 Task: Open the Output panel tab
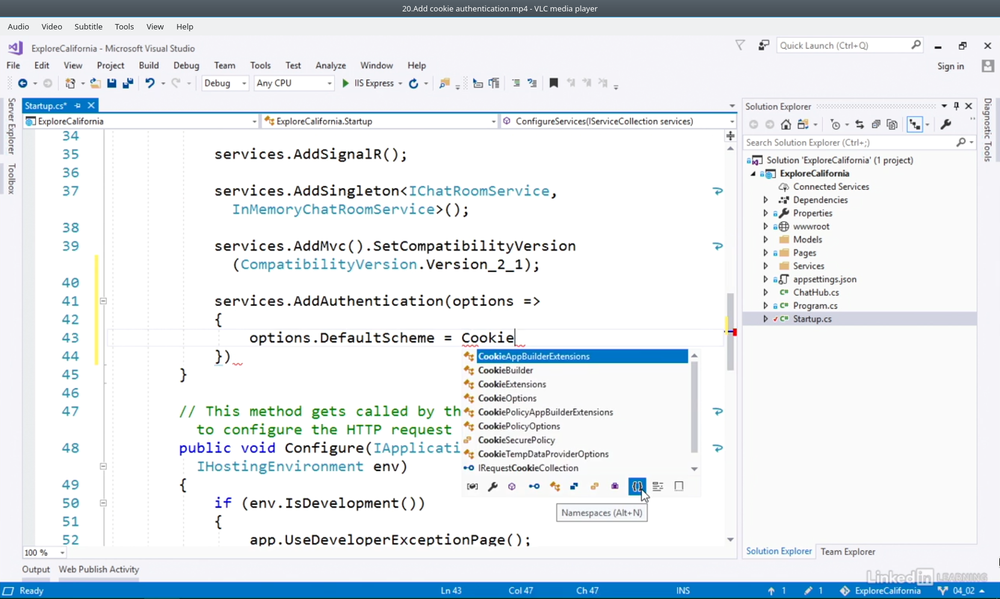[36, 570]
